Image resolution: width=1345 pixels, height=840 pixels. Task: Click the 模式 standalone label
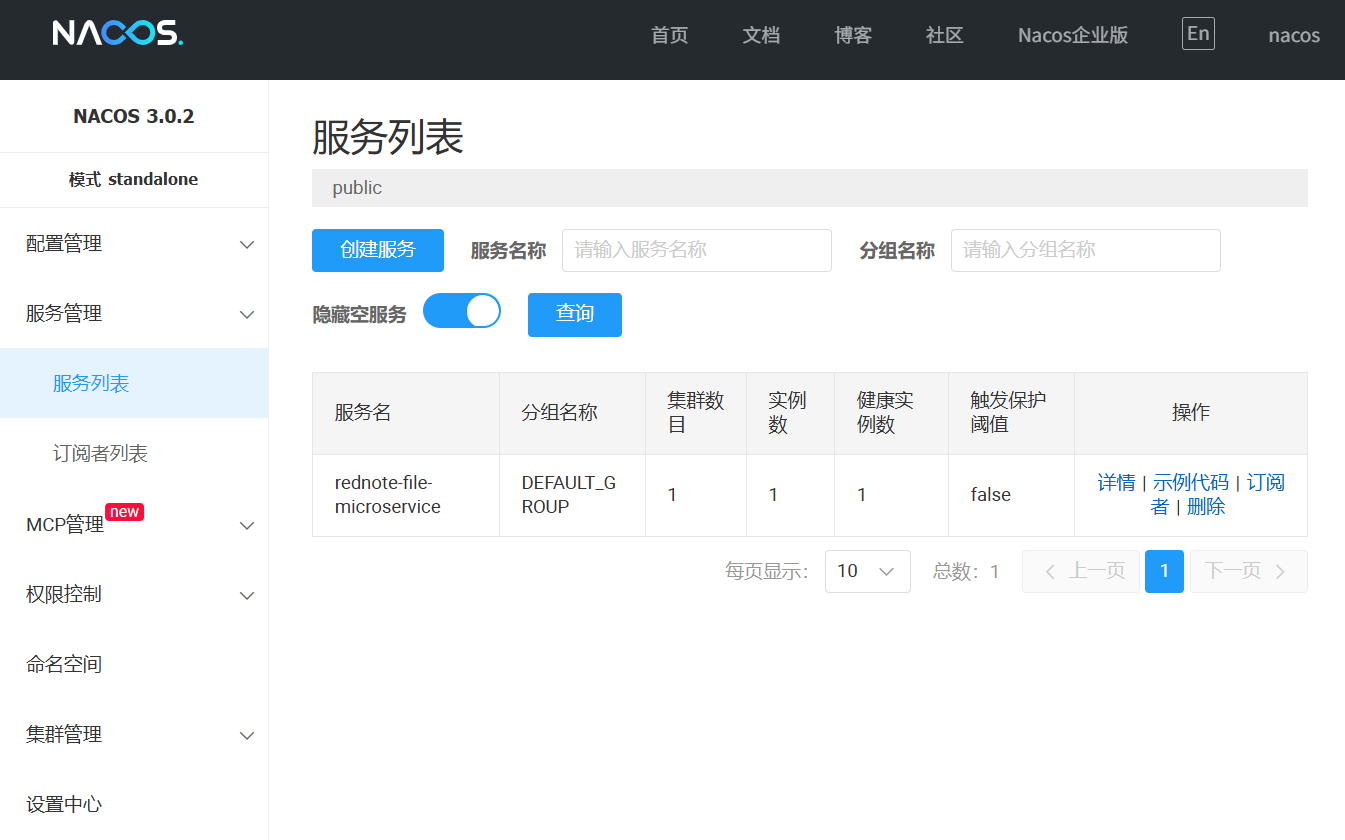[134, 180]
